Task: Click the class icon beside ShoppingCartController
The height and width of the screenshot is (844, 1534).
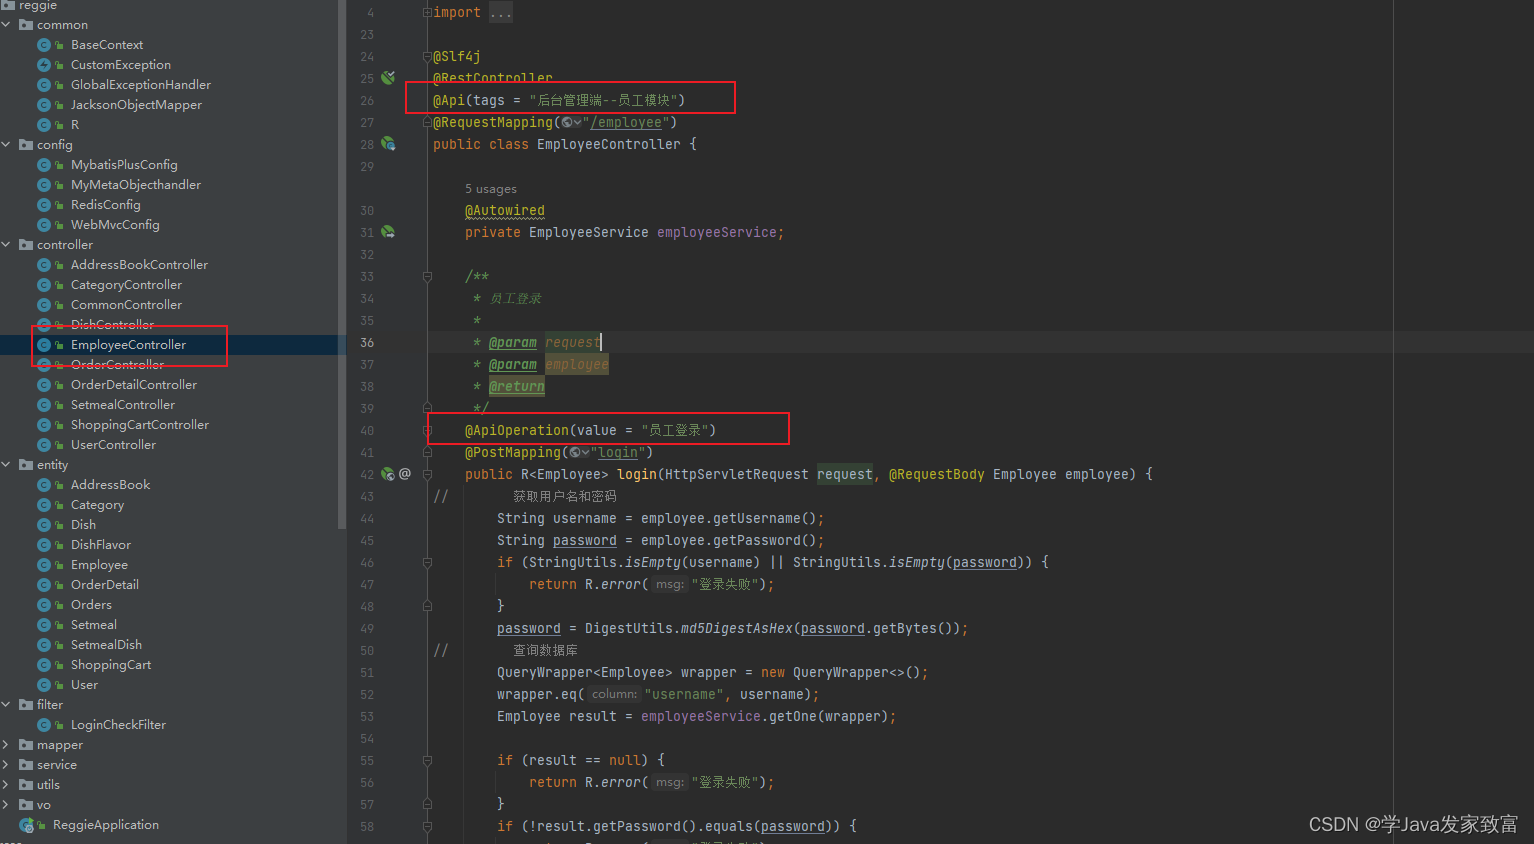Action: (44, 425)
